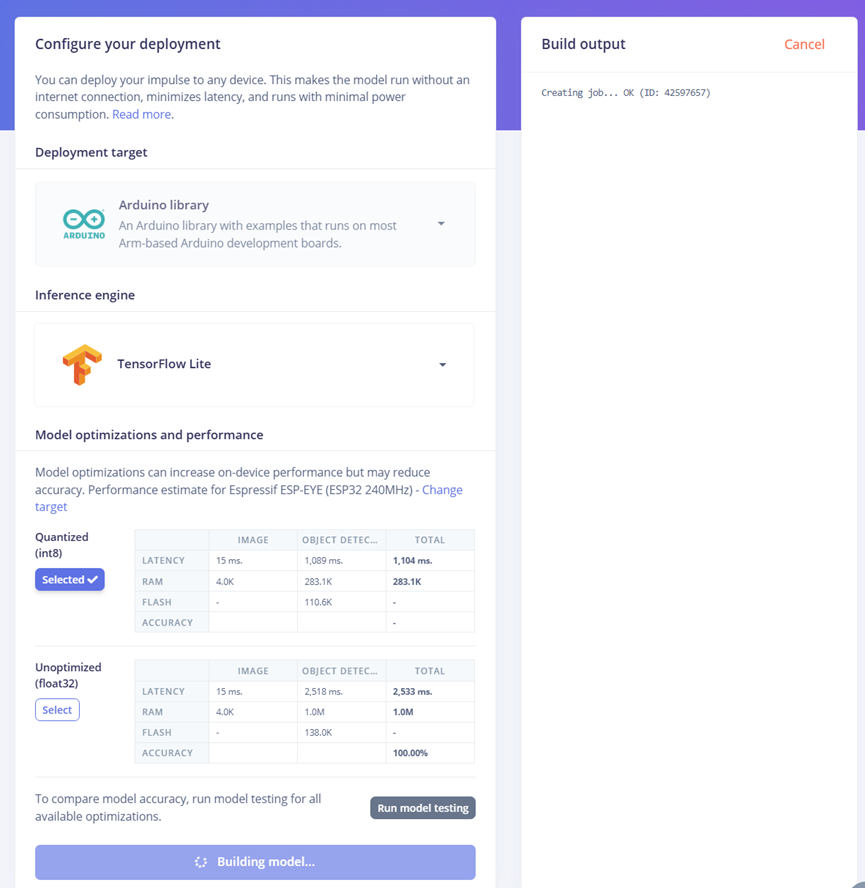Click the Build output job log text
The width and height of the screenshot is (865, 888).
coord(626,93)
